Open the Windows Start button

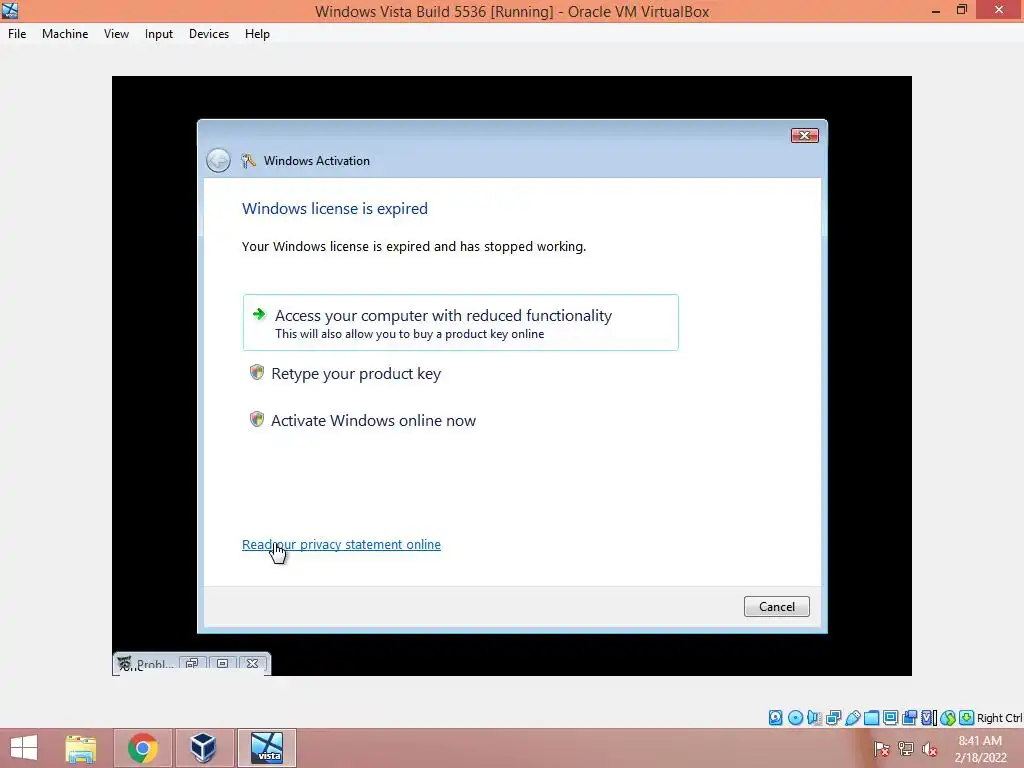[x=24, y=748]
